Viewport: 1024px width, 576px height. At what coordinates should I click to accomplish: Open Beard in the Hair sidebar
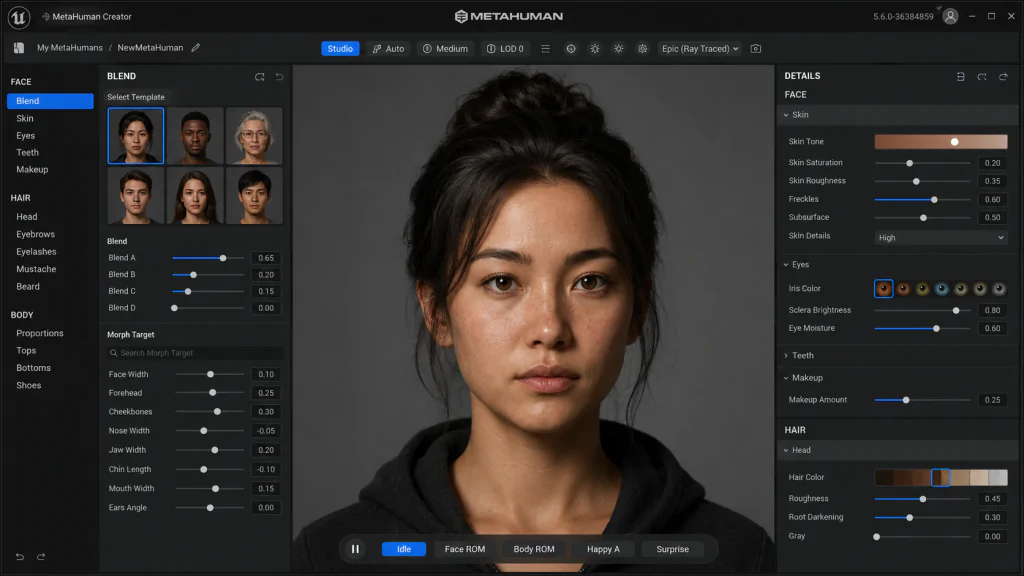[28, 286]
